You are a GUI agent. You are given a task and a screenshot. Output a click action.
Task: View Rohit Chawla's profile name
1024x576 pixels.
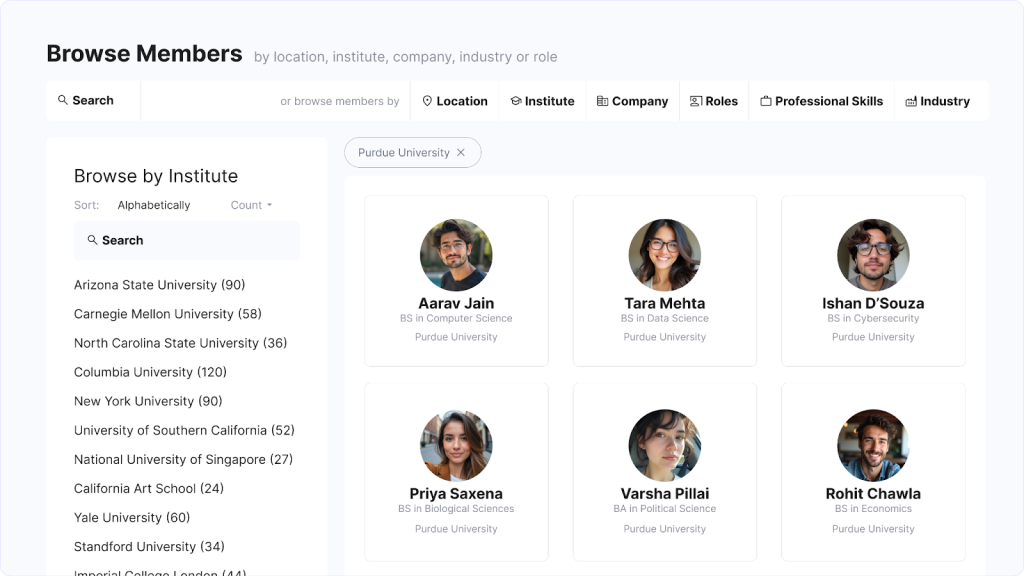click(873, 493)
